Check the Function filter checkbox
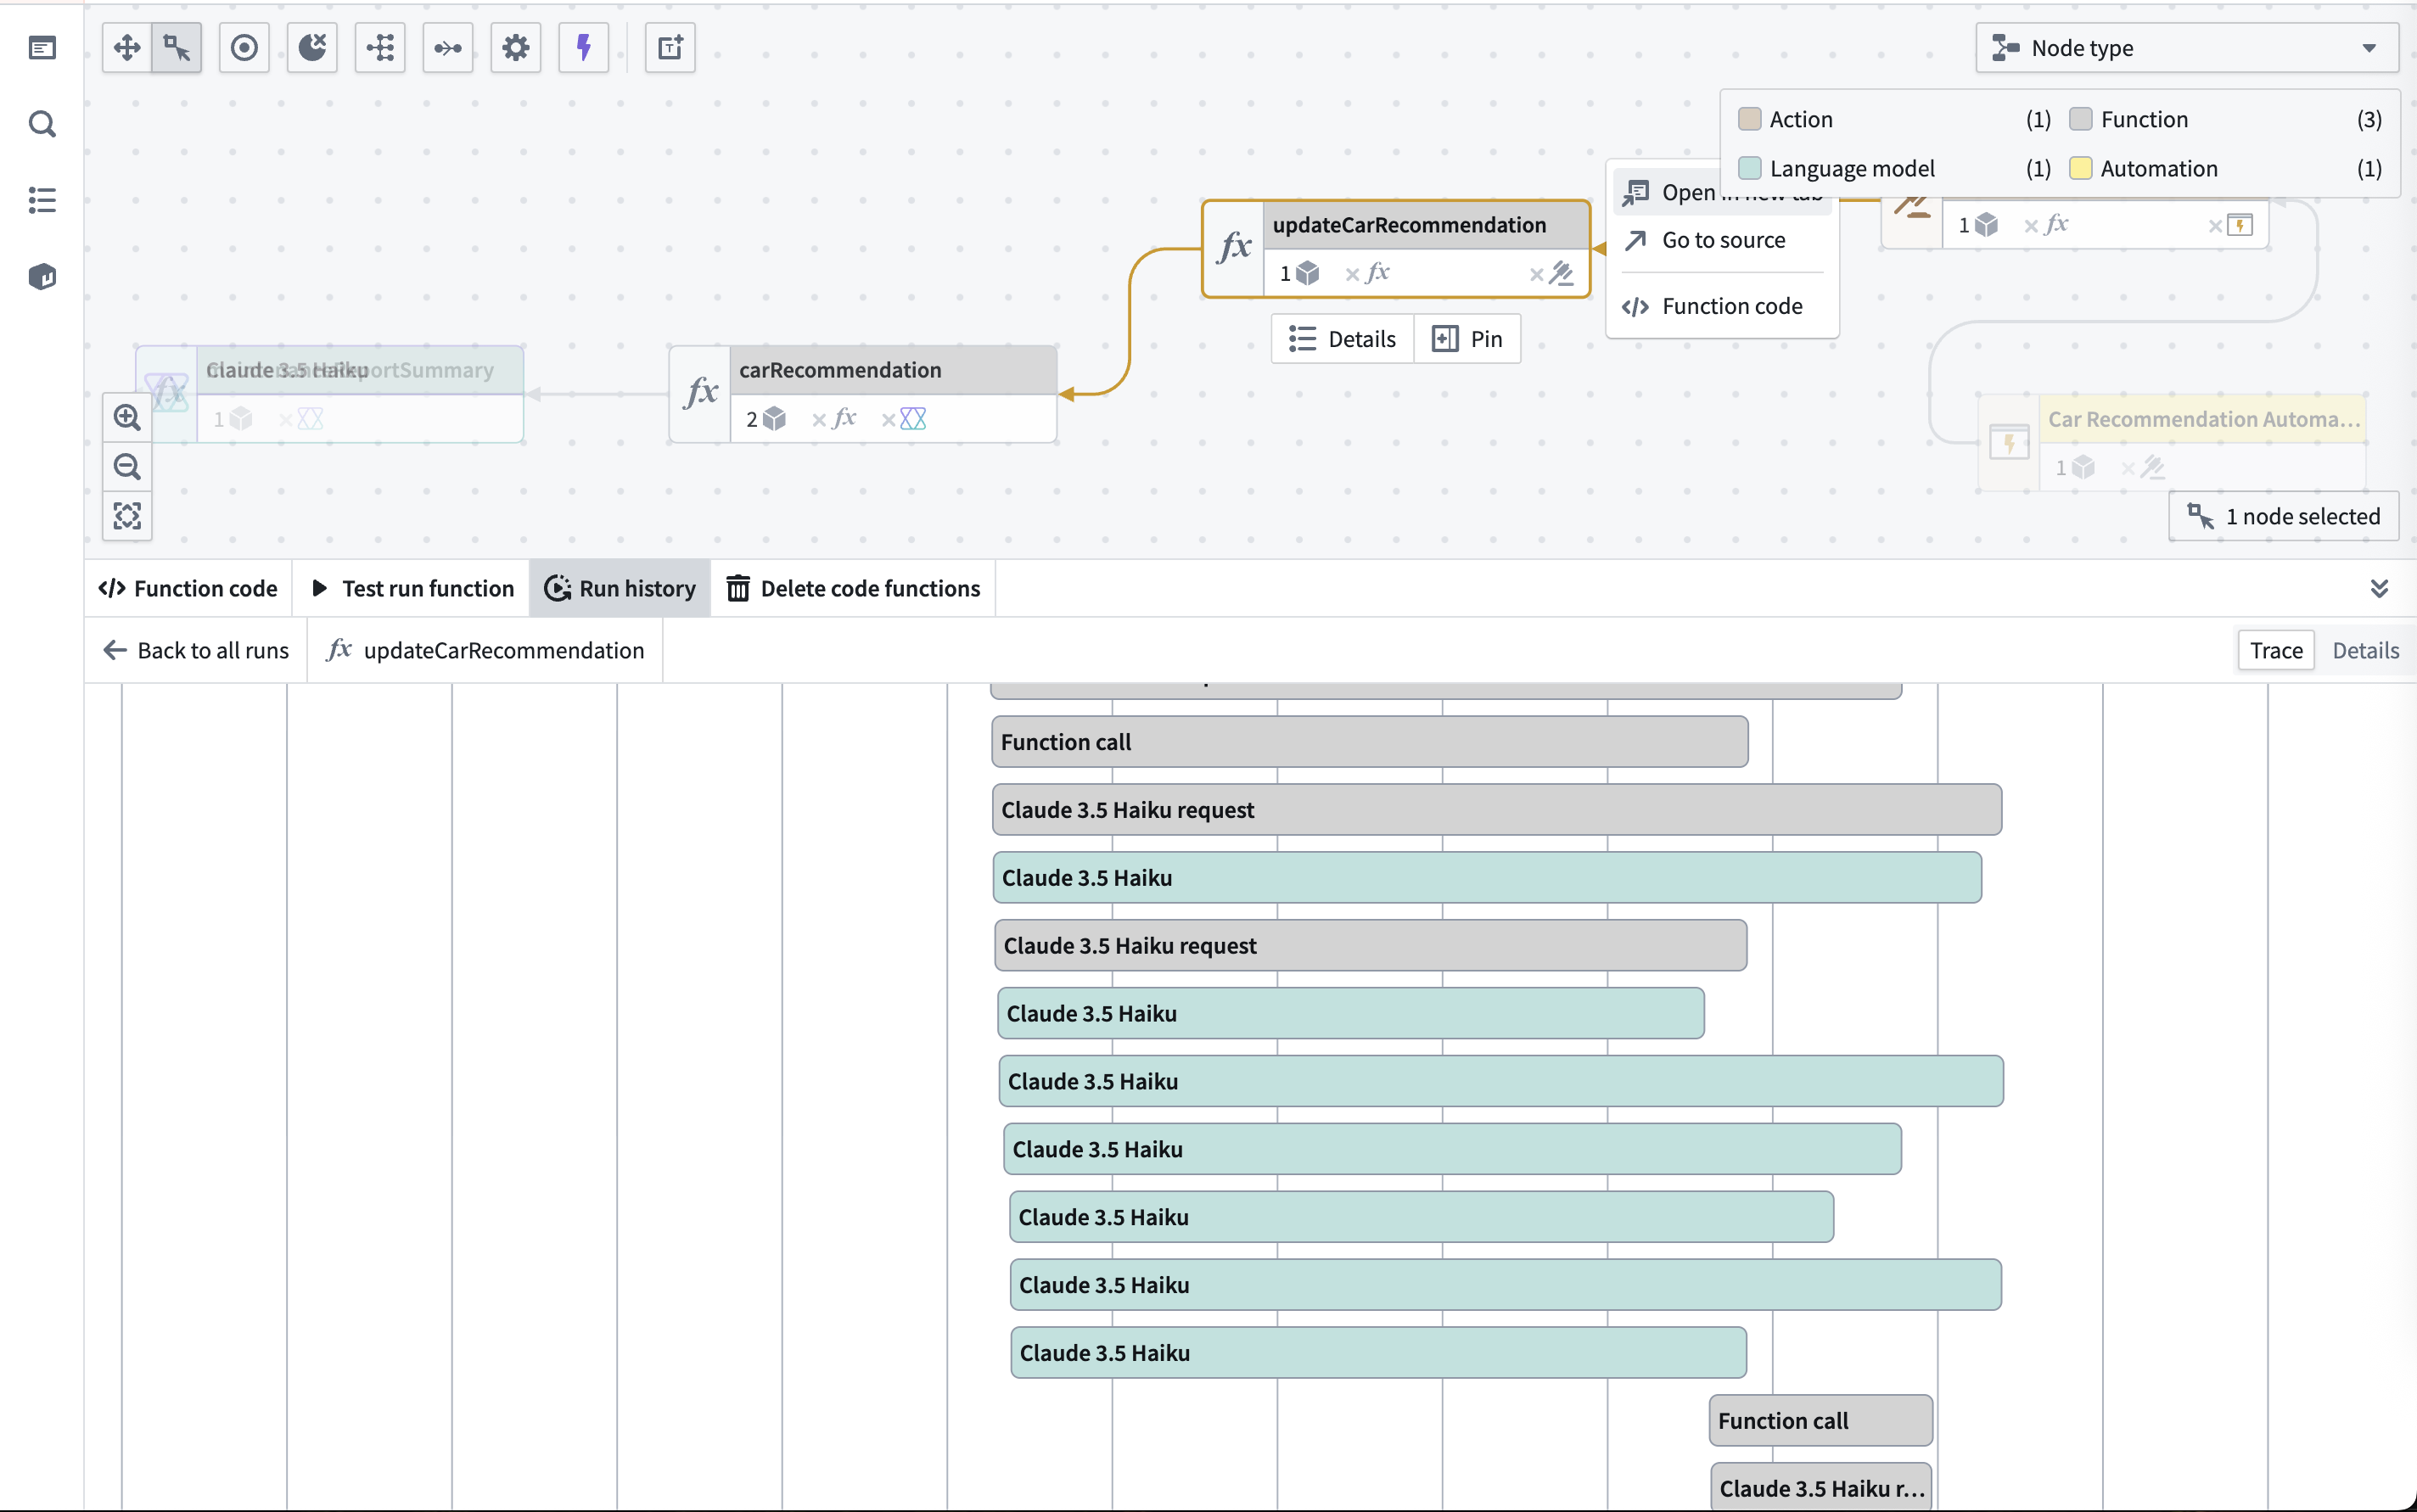Viewport: 2417px width, 1512px height. point(2082,119)
